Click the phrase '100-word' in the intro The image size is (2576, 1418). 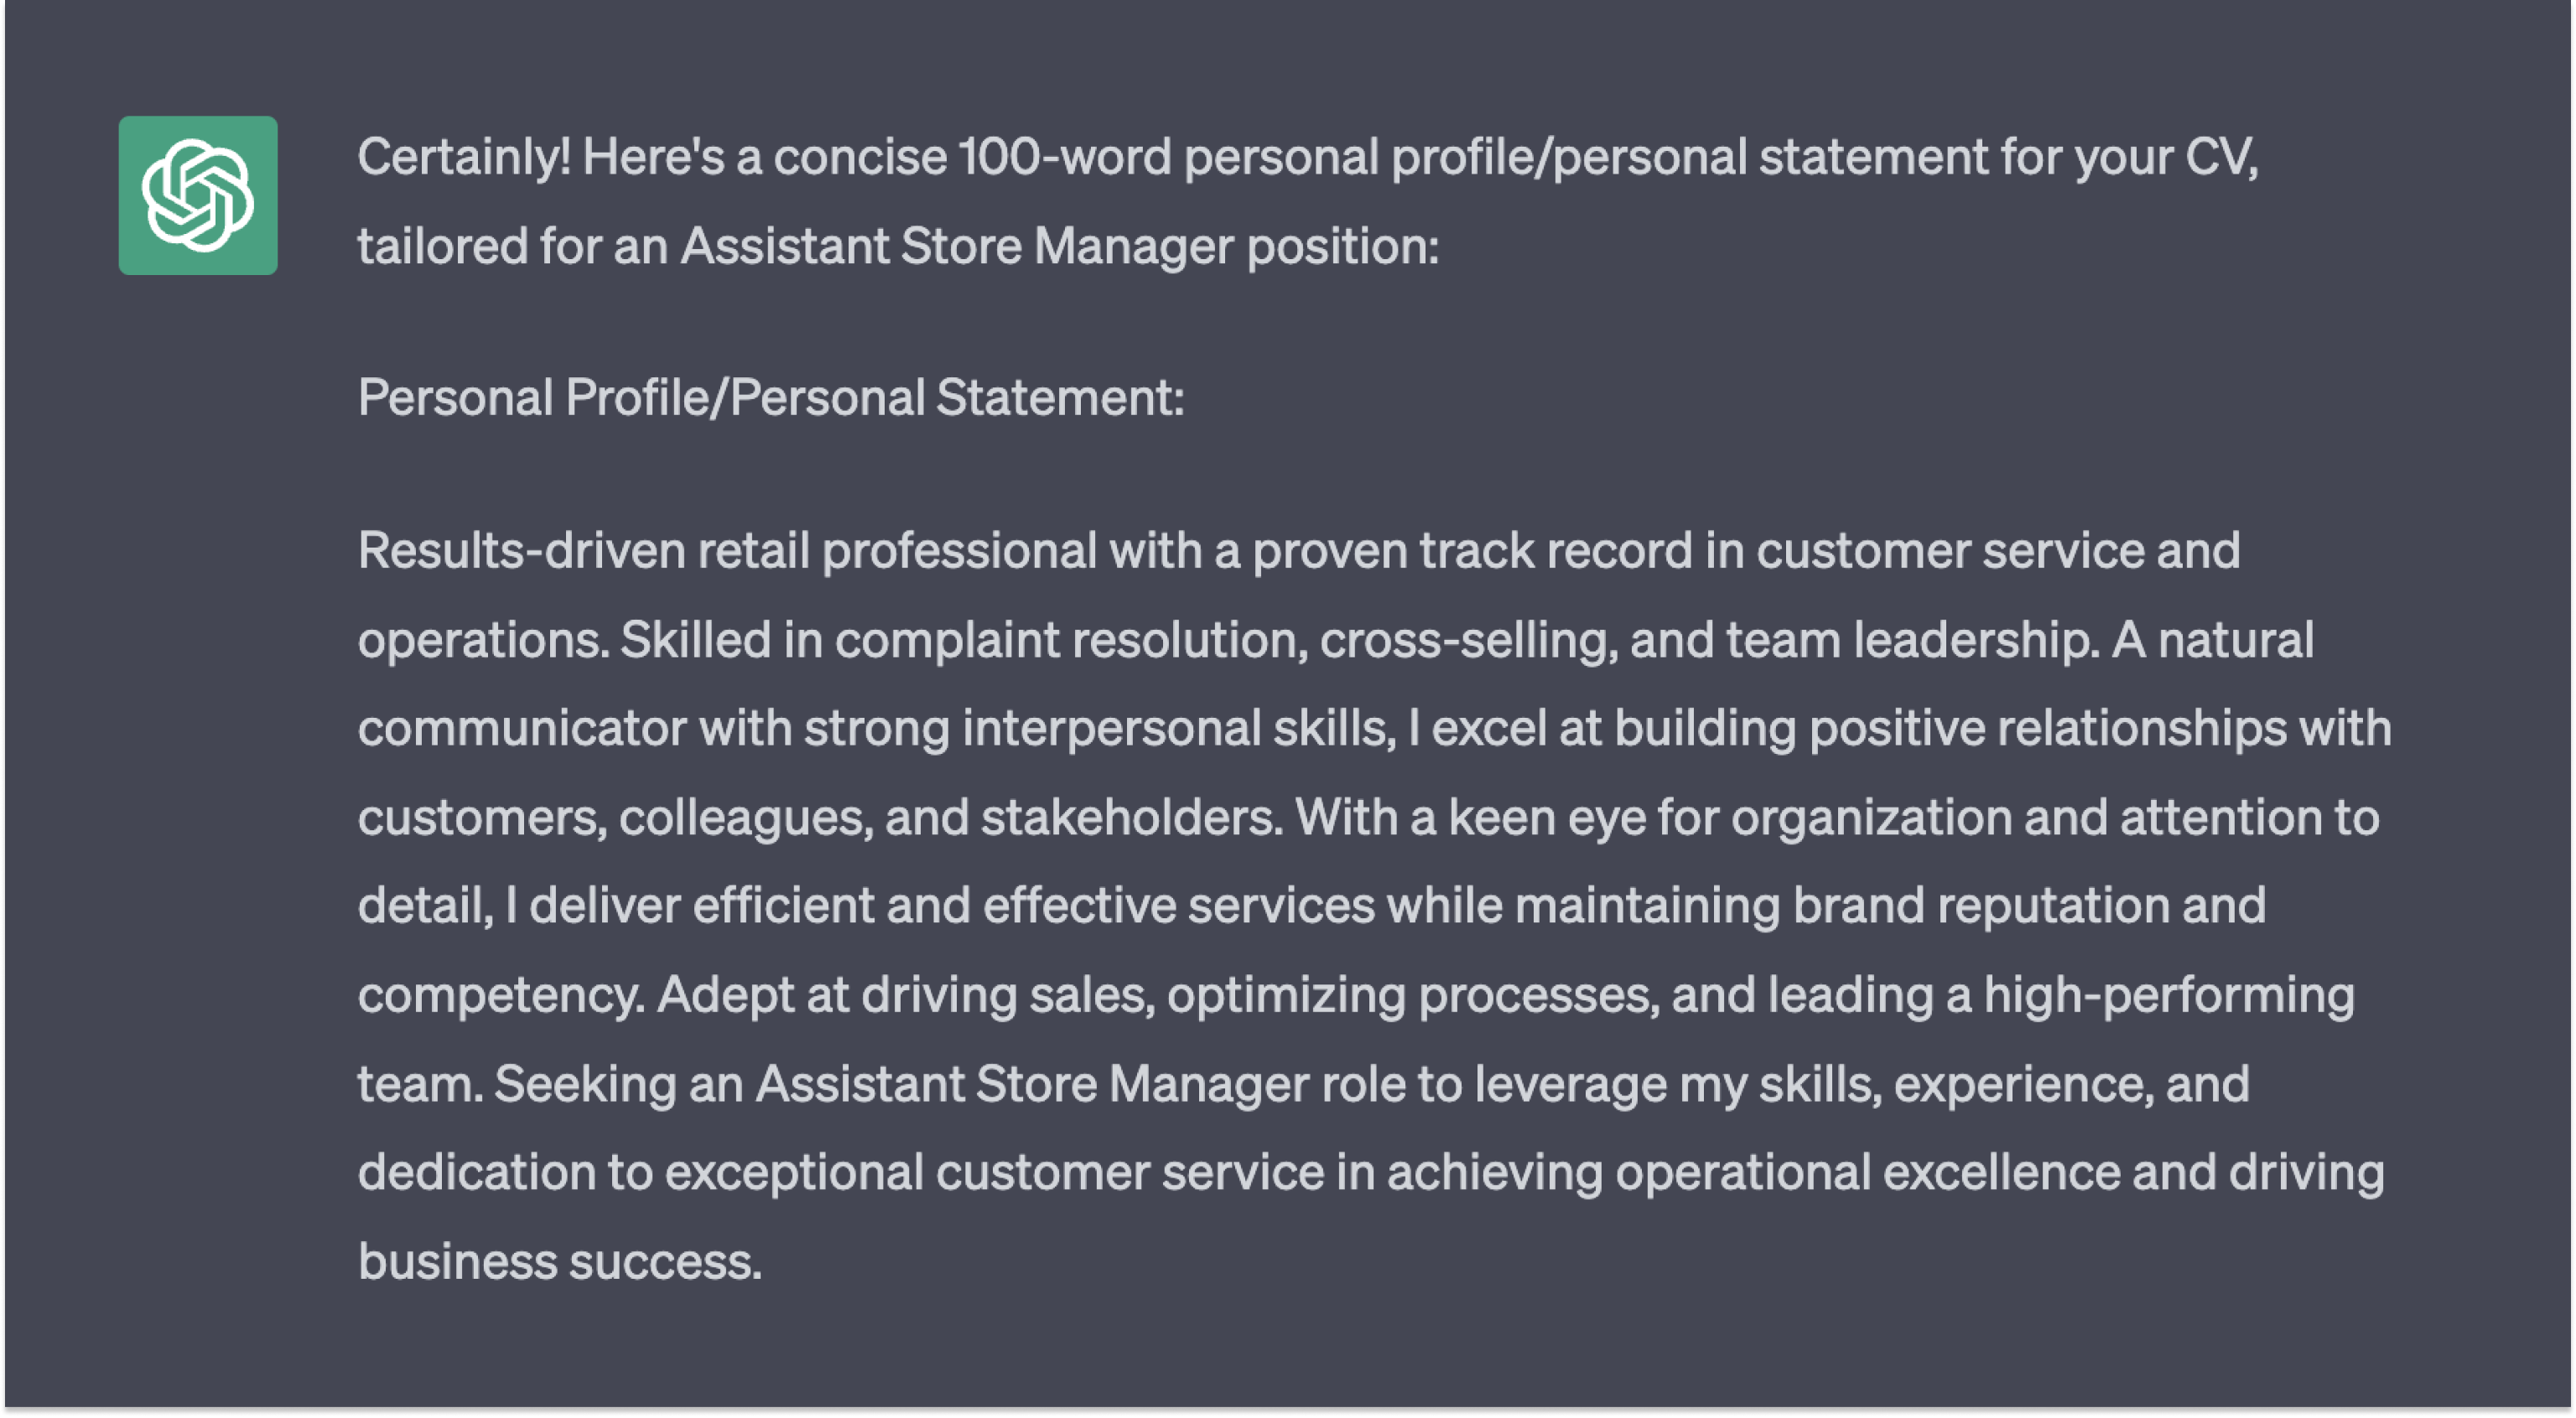point(1065,157)
